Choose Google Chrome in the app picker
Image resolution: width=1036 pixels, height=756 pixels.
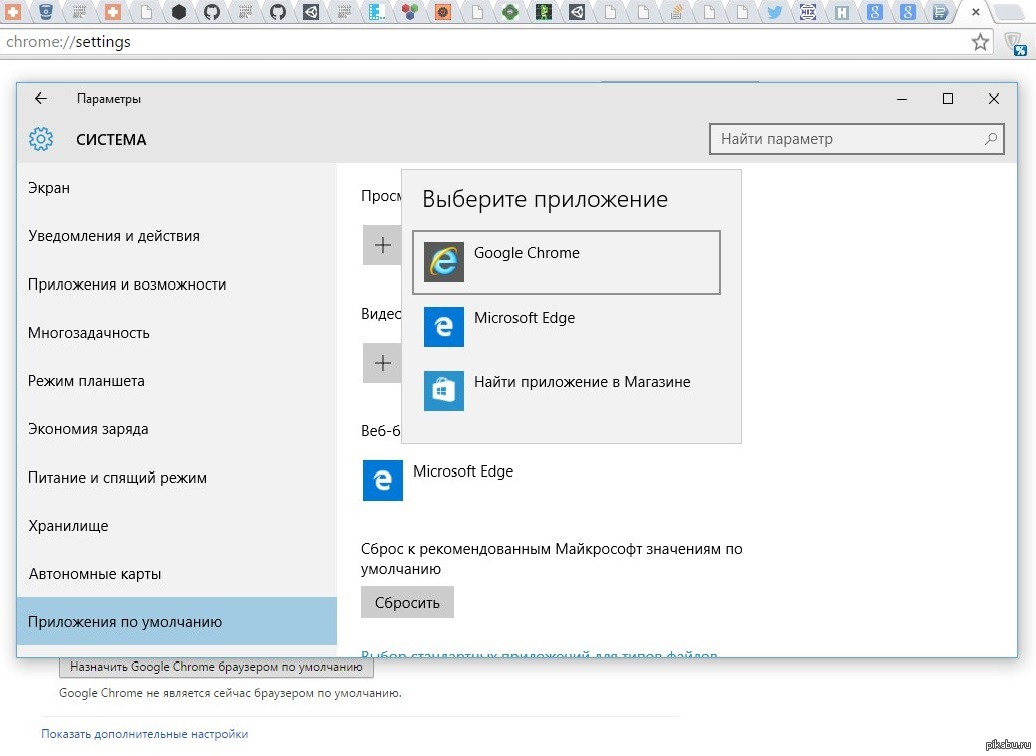click(566, 262)
